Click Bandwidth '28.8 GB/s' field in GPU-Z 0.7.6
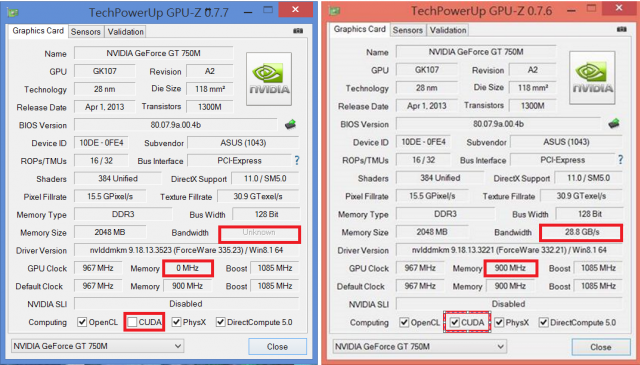The height and width of the screenshot is (365, 640). pos(581,232)
